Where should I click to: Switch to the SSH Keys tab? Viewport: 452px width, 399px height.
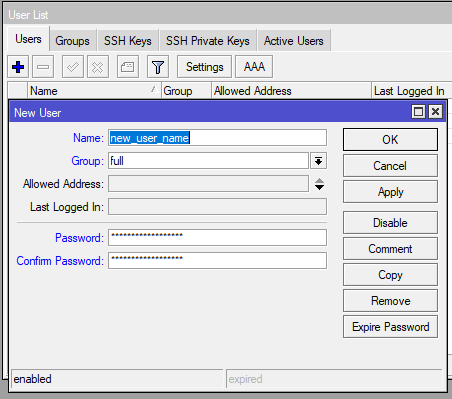pos(128,41)
